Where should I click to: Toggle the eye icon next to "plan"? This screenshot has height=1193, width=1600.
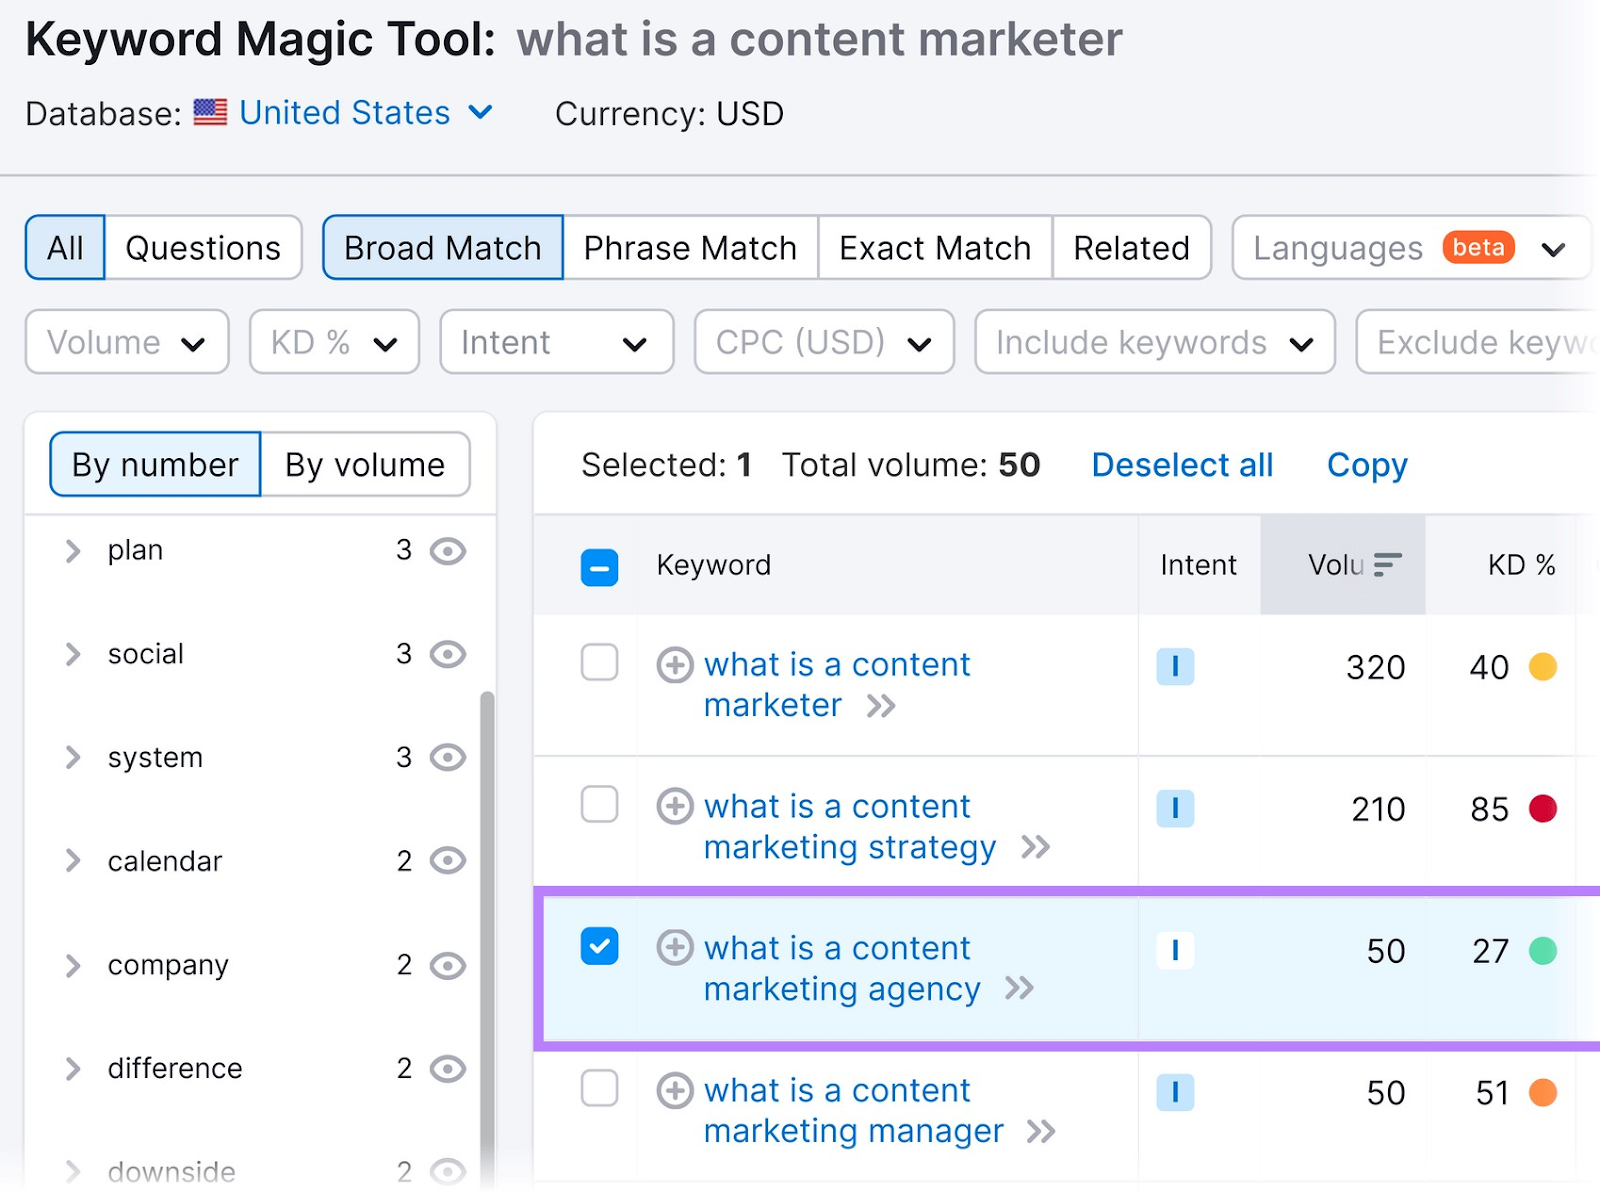[x=449, y=551]
